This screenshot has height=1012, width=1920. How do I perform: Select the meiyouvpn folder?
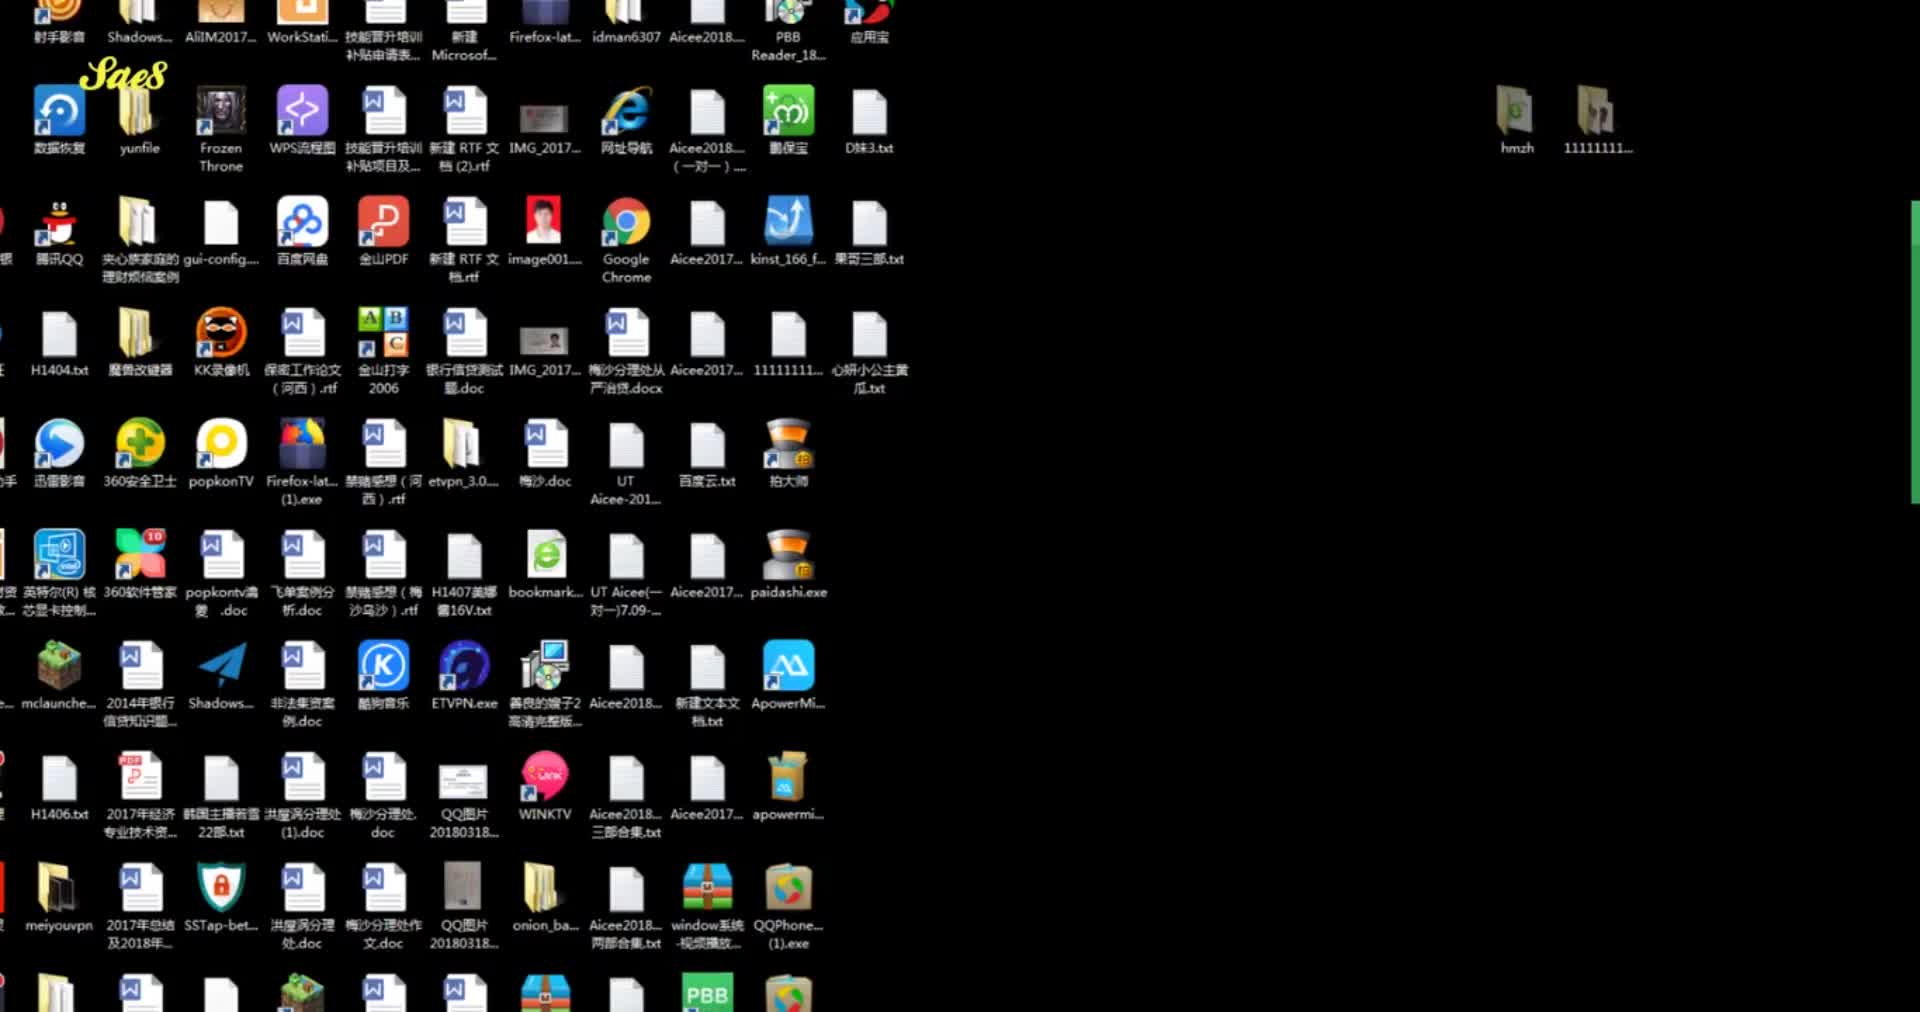[x=59, y=889]
